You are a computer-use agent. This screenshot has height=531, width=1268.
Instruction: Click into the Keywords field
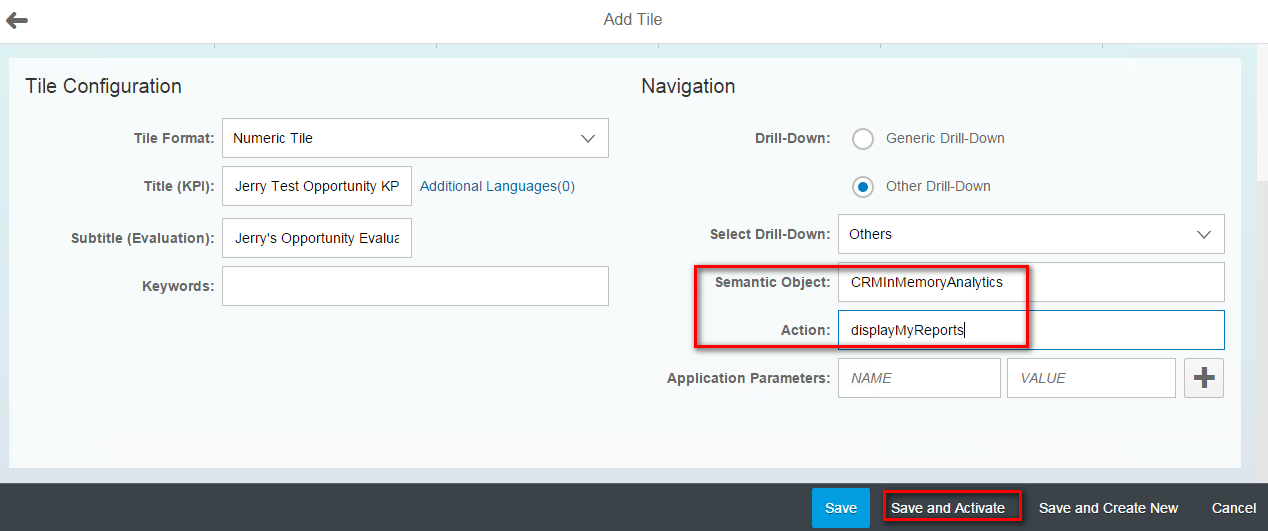coord(415,286)
